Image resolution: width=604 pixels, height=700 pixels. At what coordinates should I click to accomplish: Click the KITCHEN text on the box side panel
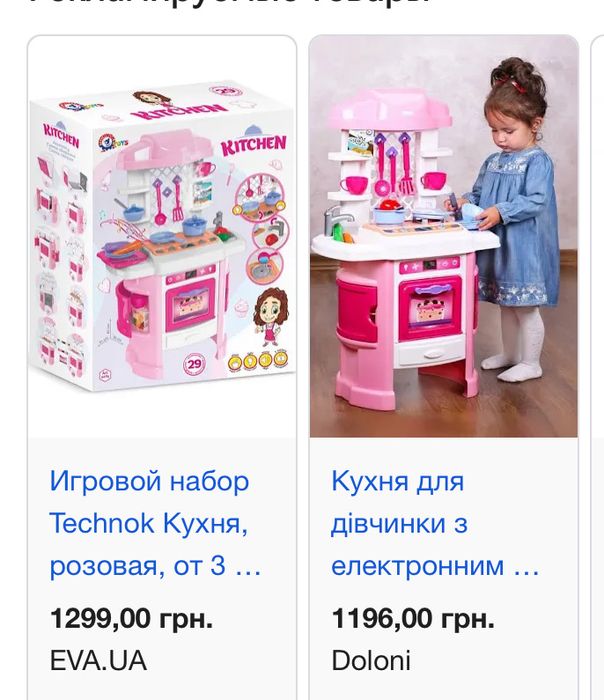[x=61, y=134]
